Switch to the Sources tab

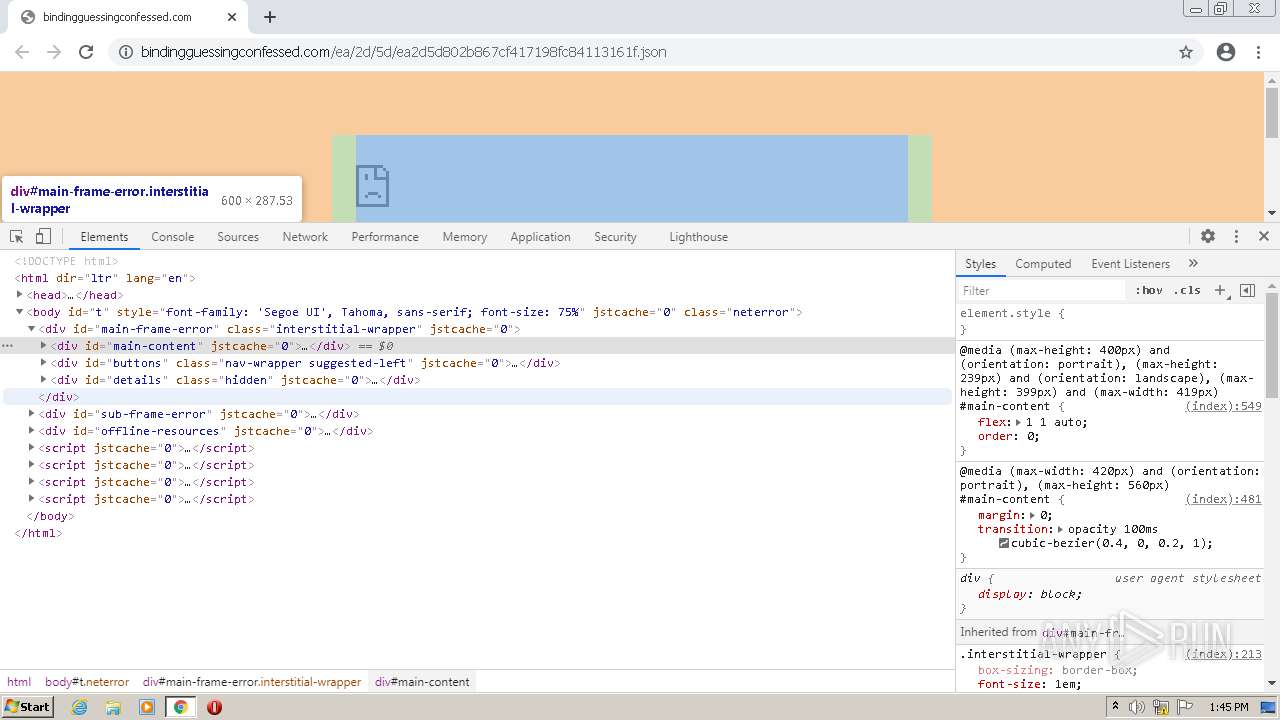tap(238, 237)
